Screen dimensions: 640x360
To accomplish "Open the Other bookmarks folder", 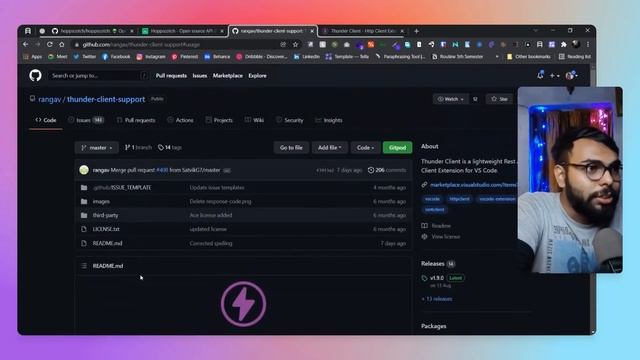I will pos(529,57).
